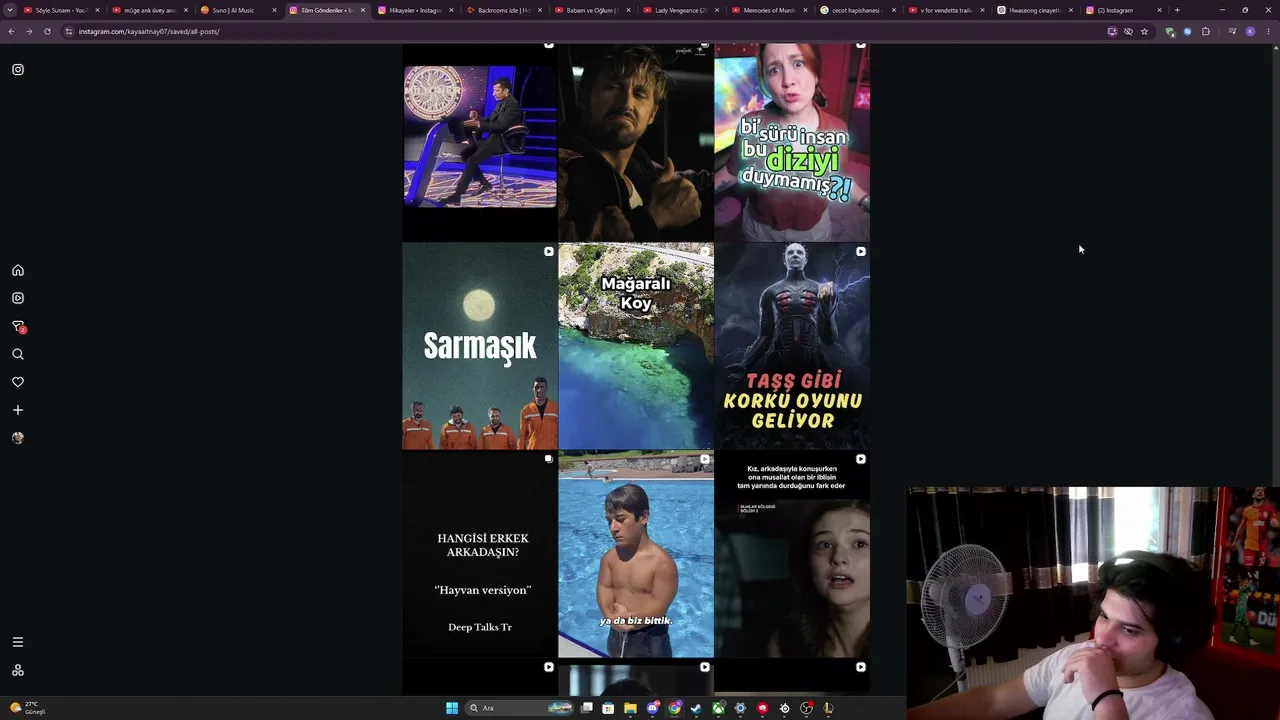Screen dimensions: 1280x720
Task: Open browser extensions puzzle icon
Action: [1206, 31]
